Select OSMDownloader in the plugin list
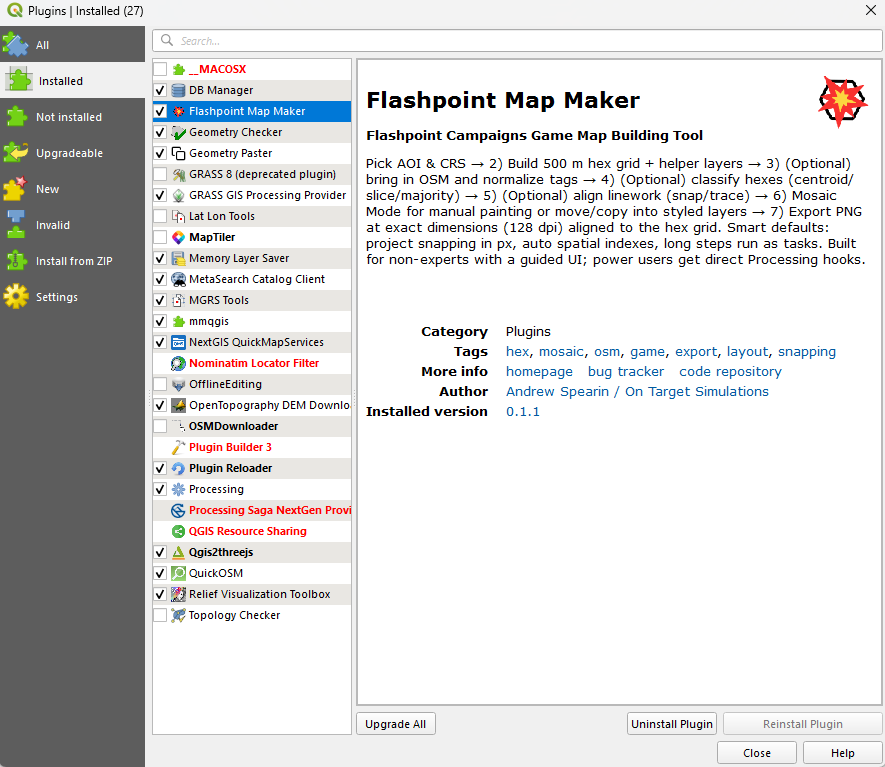The image size is (885, 767). (252, 426)
